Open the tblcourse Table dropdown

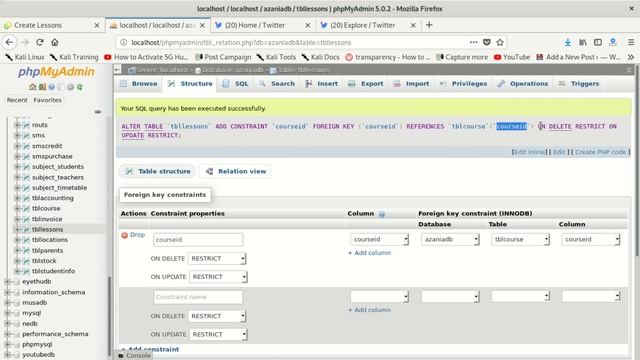tap(520, 240)
